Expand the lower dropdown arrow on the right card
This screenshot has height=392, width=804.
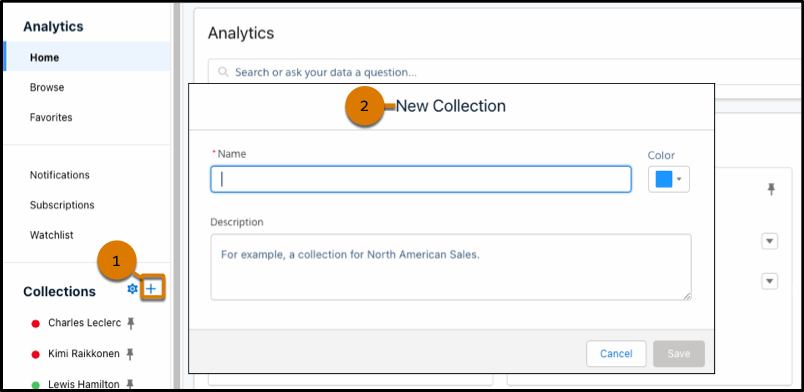tap(770, 281)
